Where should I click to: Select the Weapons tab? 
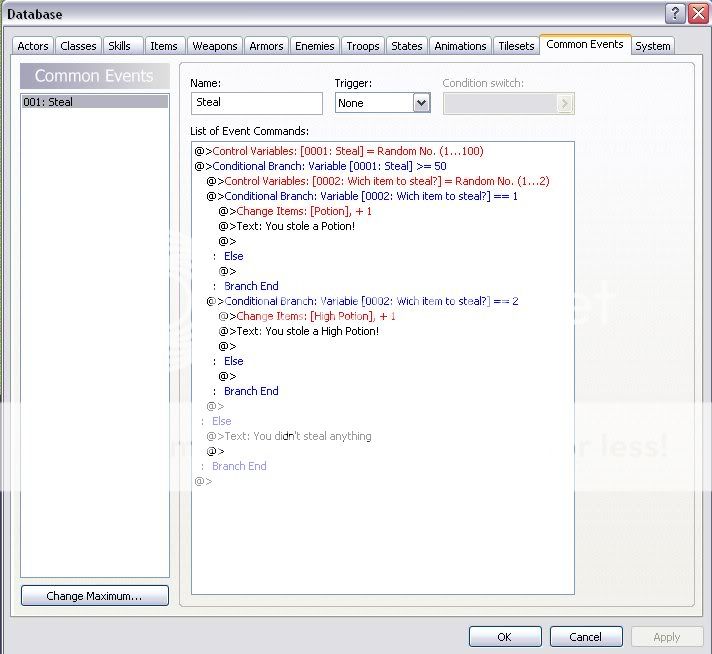point(214,46)
